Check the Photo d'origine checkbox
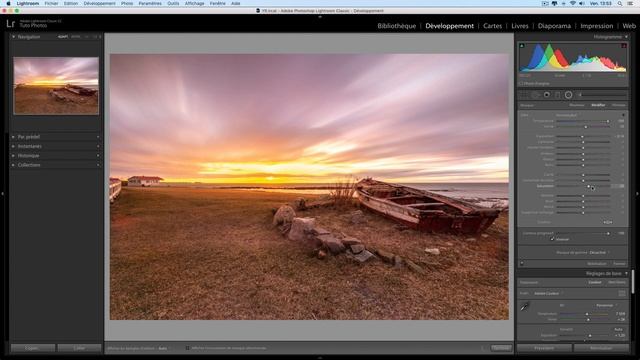 tap(521, 84)
